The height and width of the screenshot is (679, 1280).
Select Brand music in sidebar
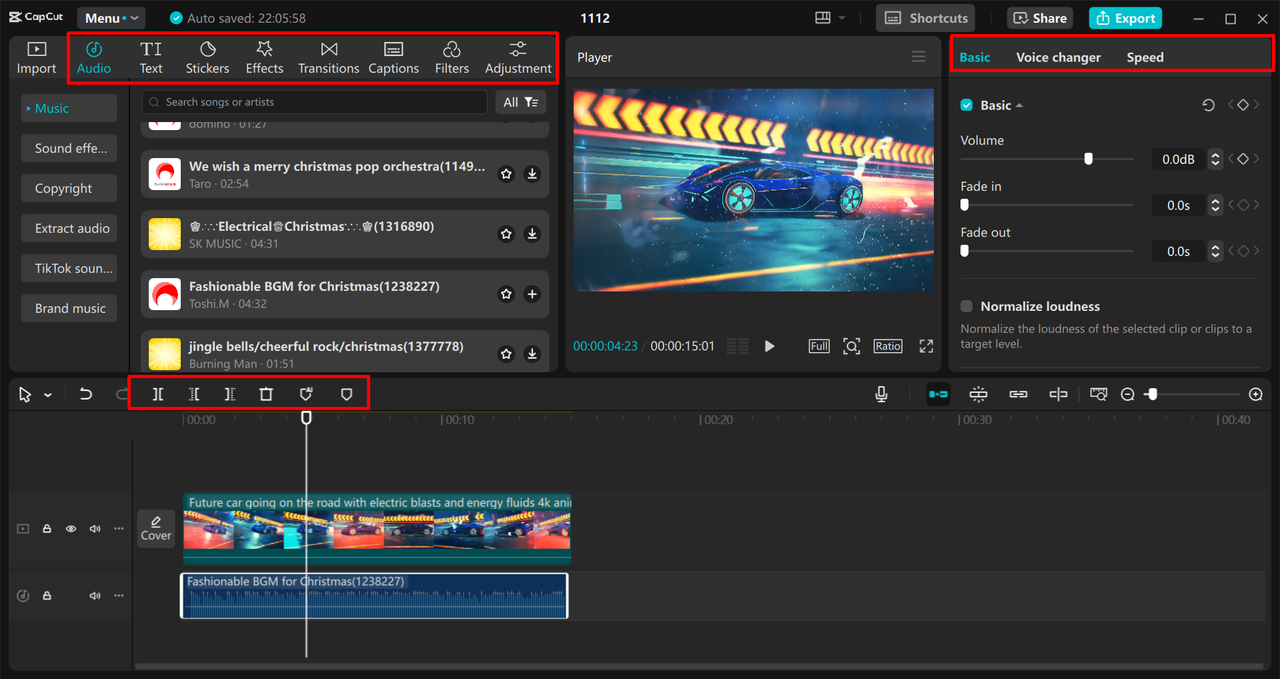point(69,308)
